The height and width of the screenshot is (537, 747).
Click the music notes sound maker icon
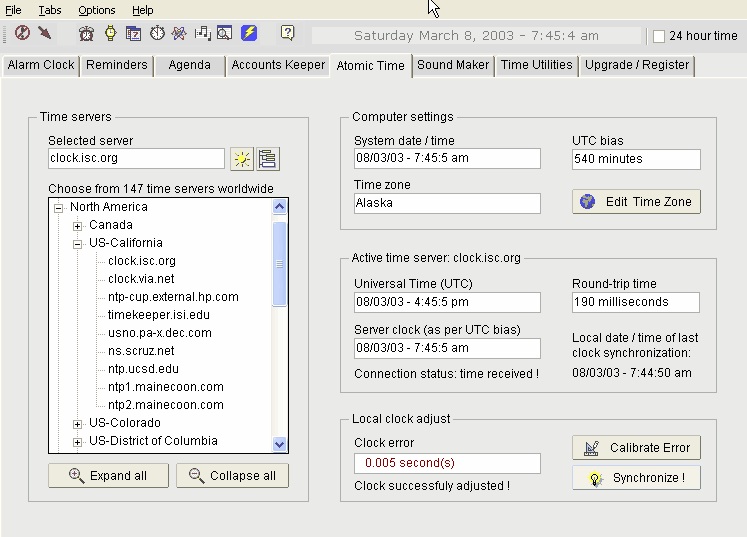pyautogui.click(x=202, y=34)
